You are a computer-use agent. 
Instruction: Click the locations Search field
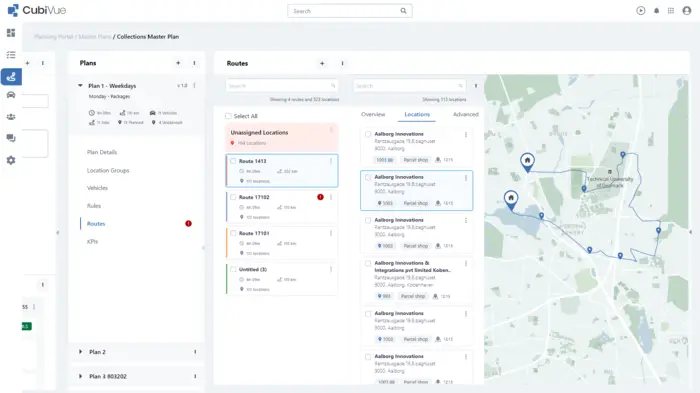[x=409, y=85]
